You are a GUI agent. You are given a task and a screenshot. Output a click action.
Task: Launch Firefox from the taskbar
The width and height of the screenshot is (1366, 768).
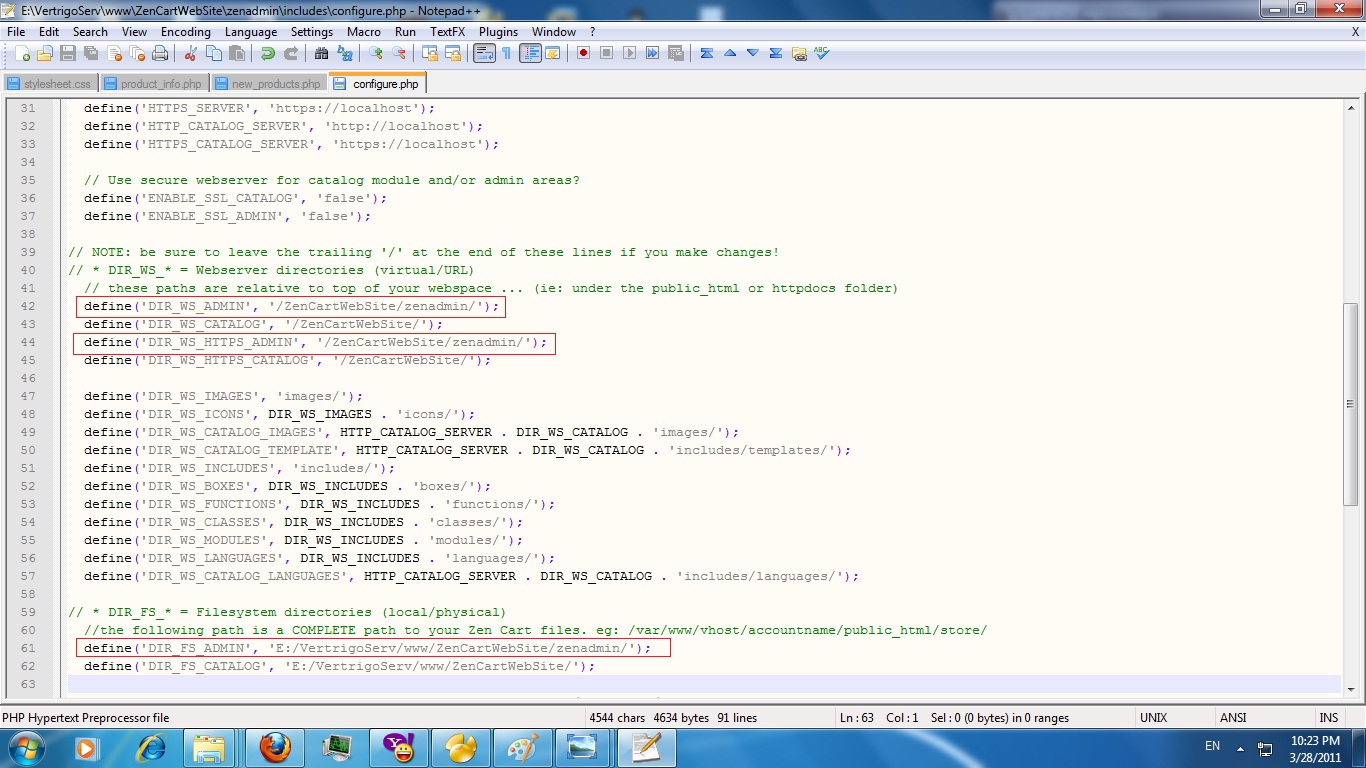(275, 747)
